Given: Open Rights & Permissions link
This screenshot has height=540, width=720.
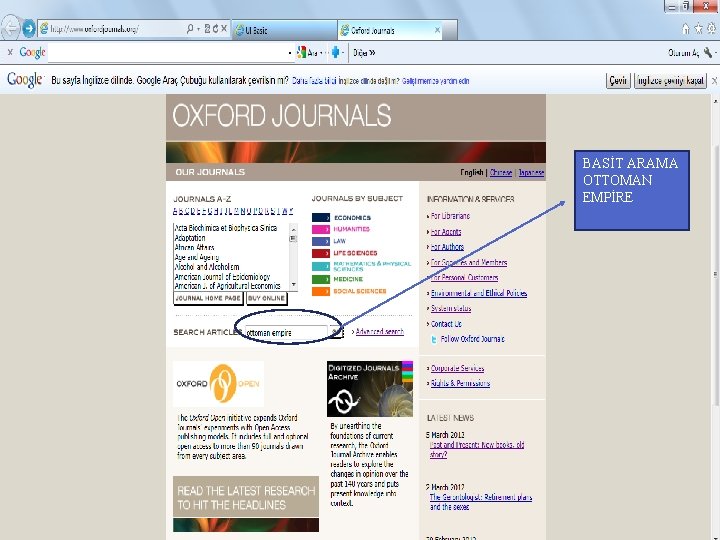Looking at the screenshot, I should tap(460, 383).
